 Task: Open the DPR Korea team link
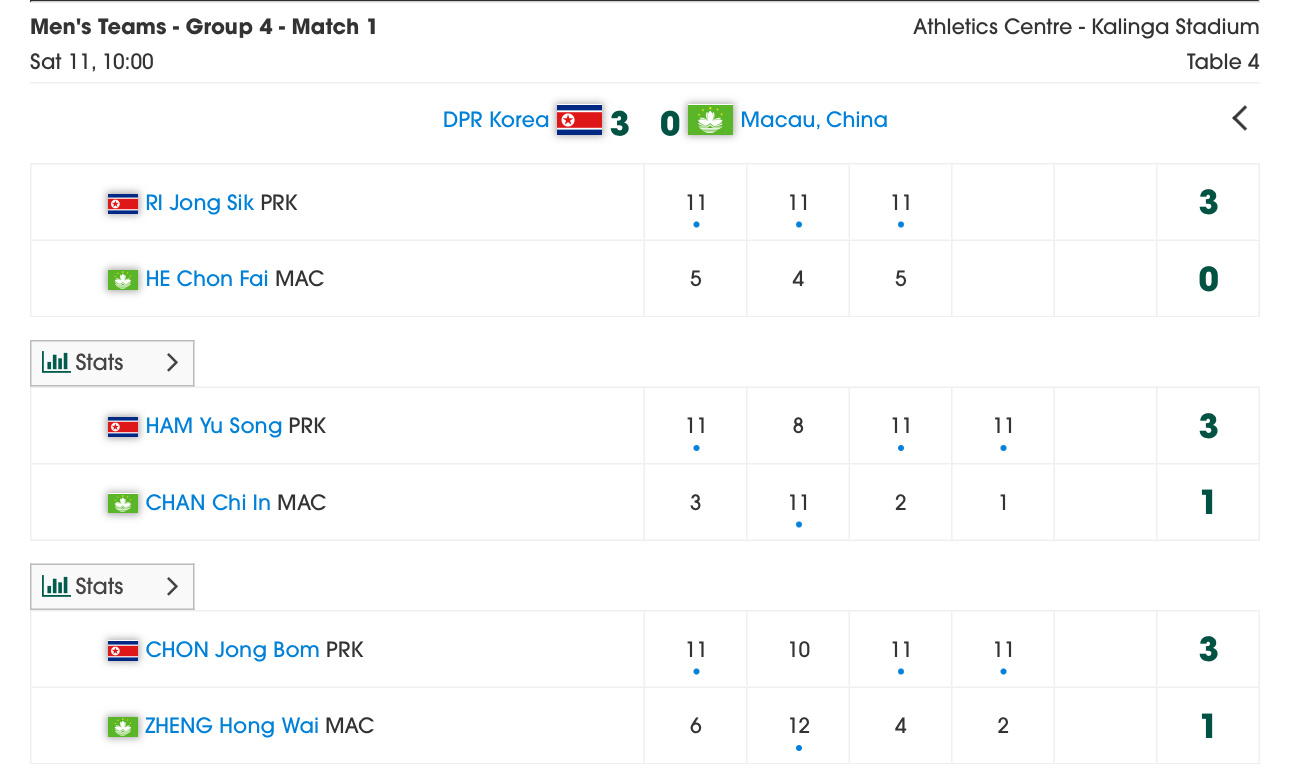496,120
